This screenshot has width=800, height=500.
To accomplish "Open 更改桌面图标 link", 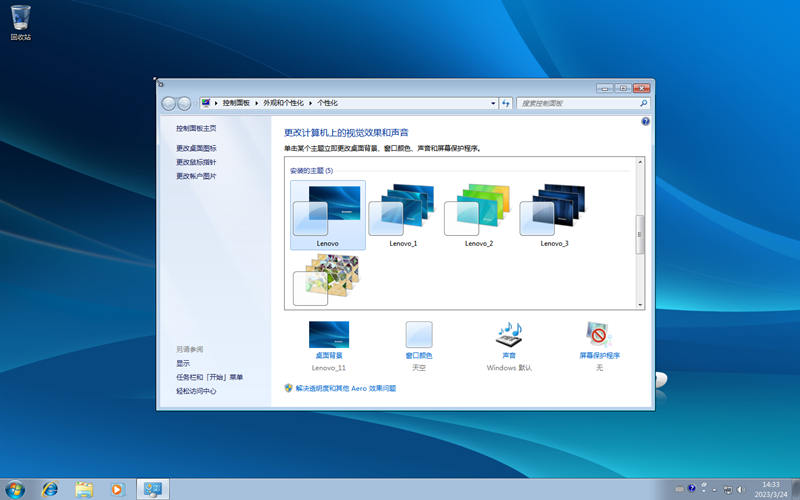I will click(x=196, y=148).
